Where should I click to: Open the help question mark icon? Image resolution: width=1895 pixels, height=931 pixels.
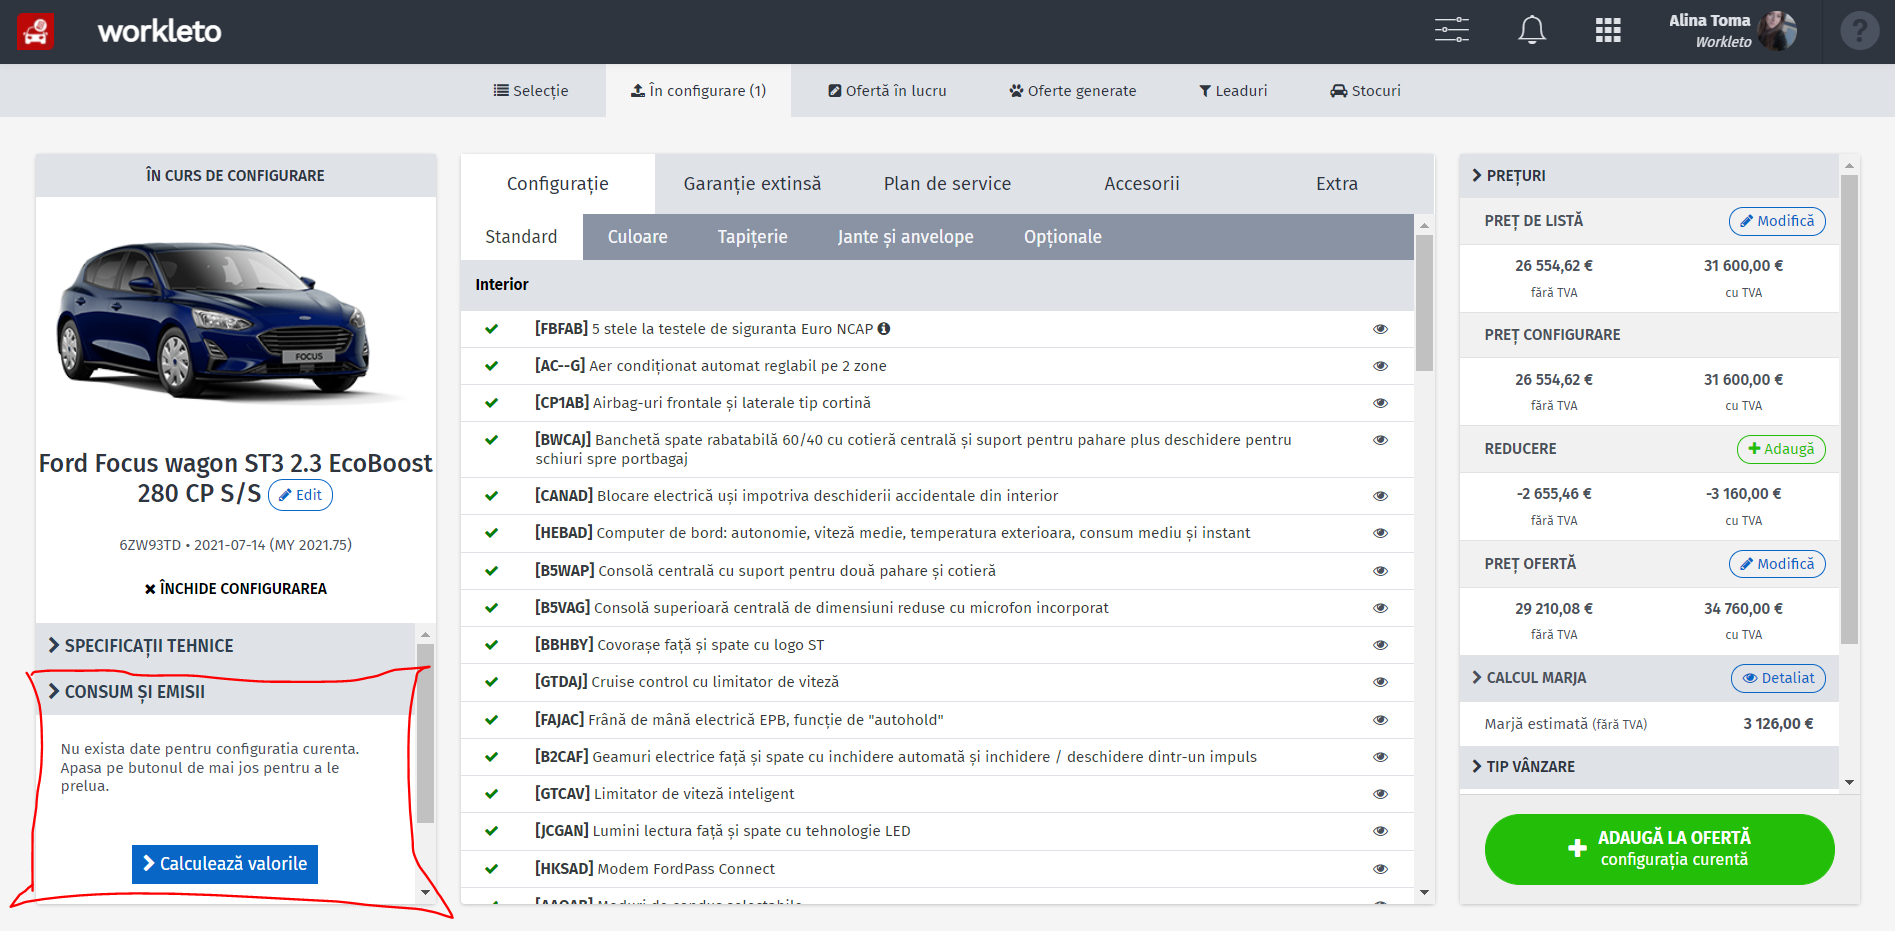click(x=1859, y=31)
